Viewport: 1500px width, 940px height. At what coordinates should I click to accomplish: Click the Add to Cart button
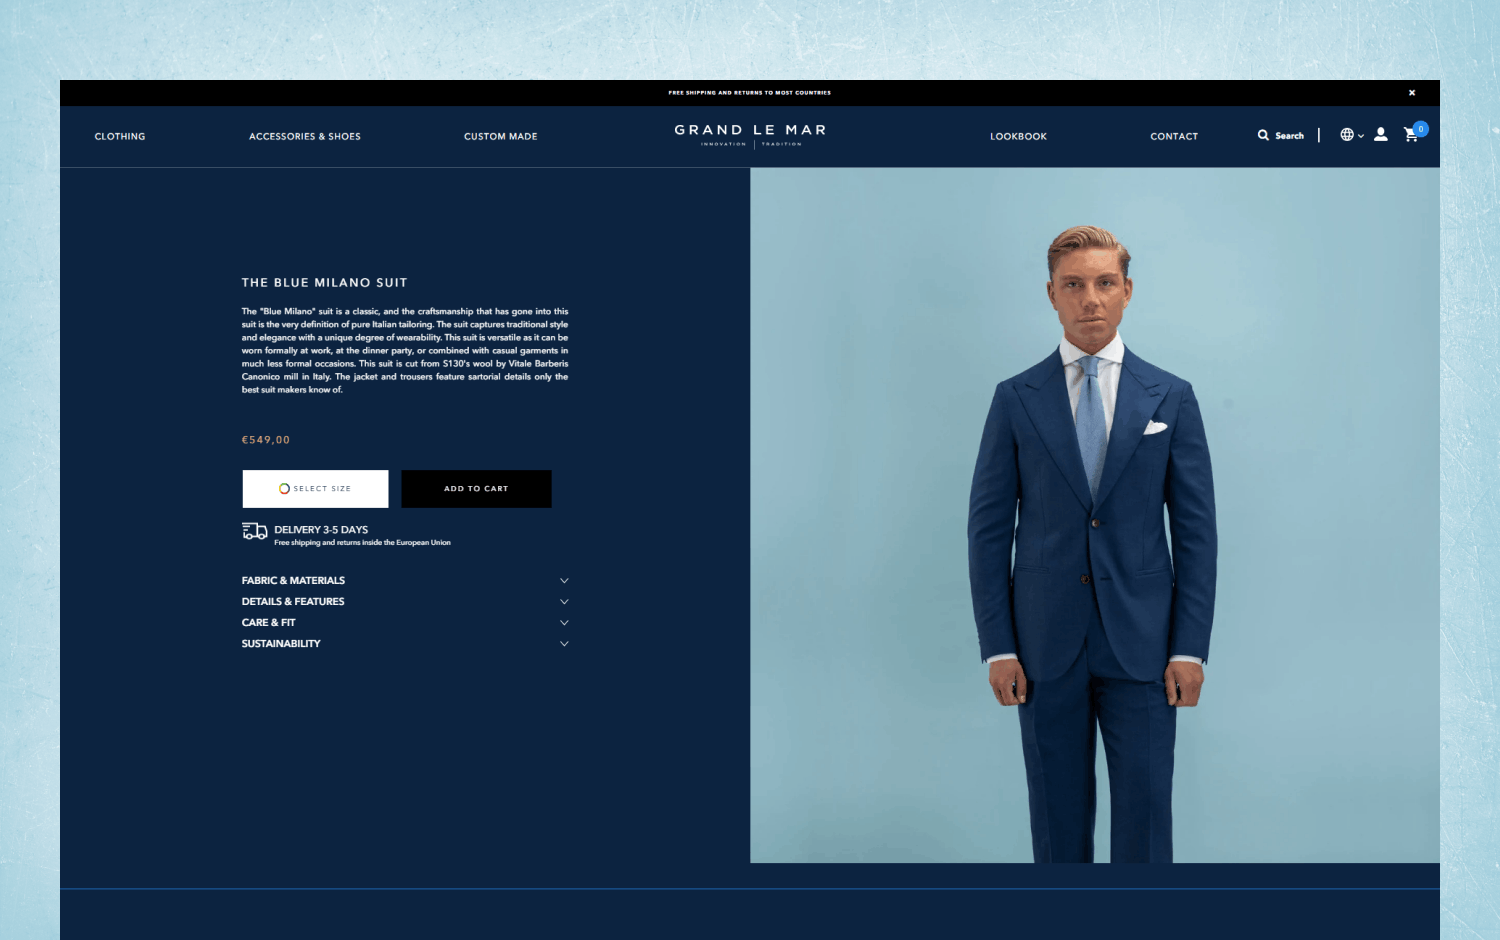(476, 489)
